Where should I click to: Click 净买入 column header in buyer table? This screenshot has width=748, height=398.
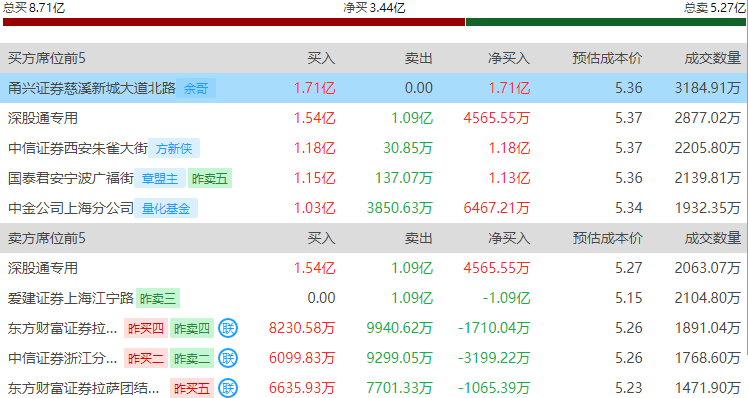click(x=509, y=58)
